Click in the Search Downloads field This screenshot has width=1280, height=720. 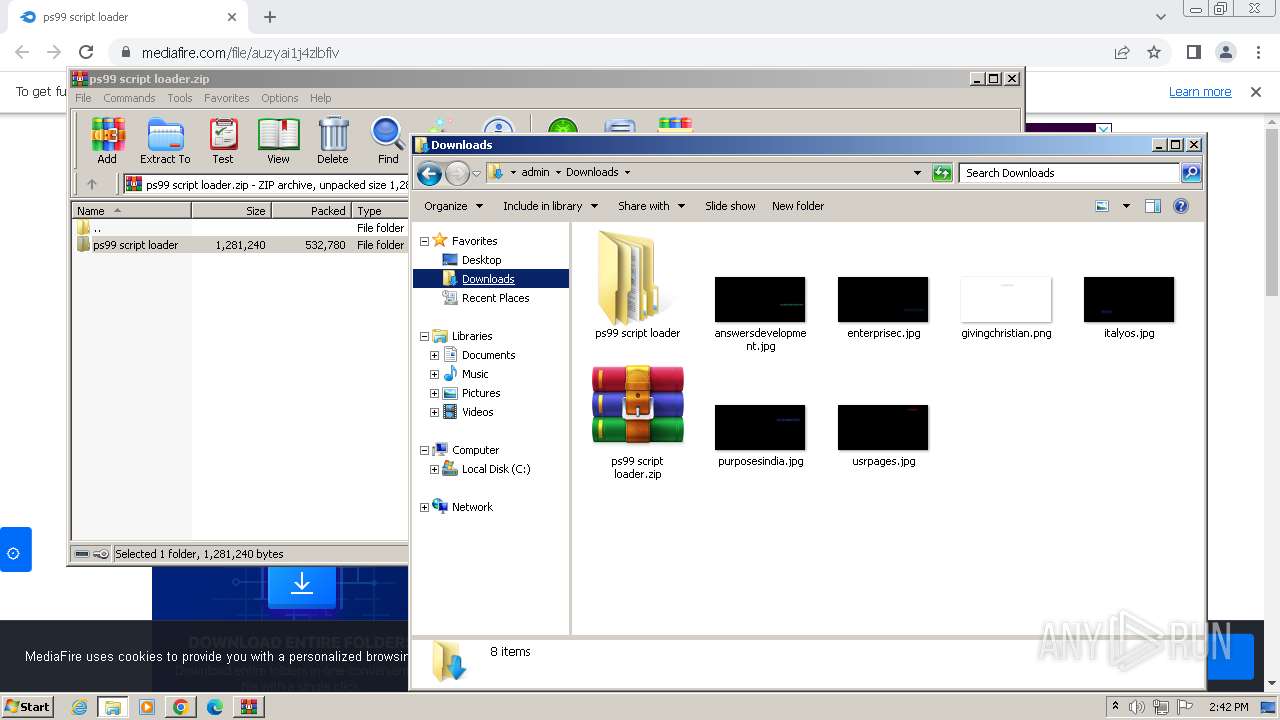tap(1069, 173)
